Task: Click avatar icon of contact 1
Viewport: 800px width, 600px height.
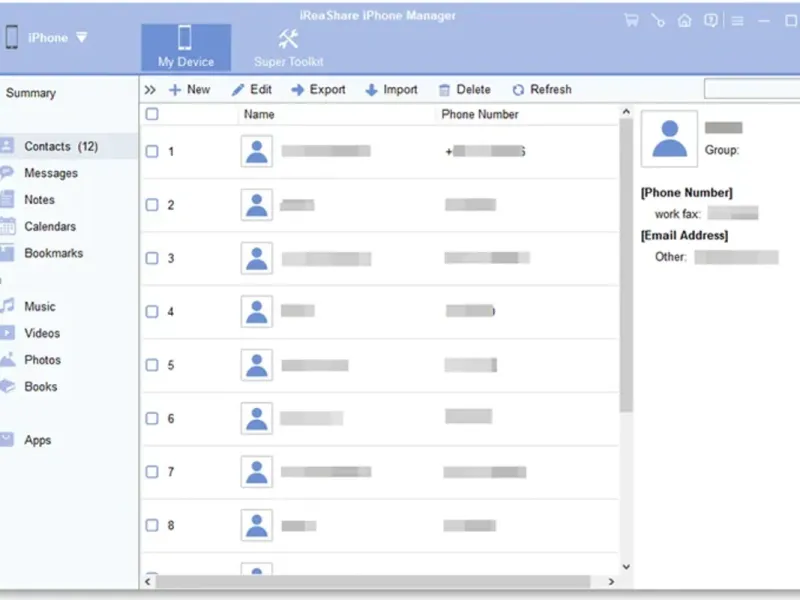Action: click(257, 152)
